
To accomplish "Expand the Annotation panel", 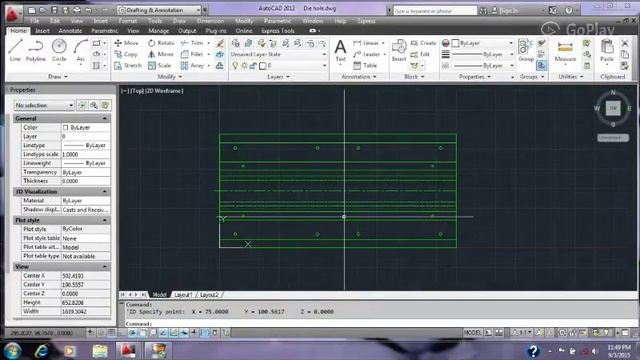I will 358,76.
